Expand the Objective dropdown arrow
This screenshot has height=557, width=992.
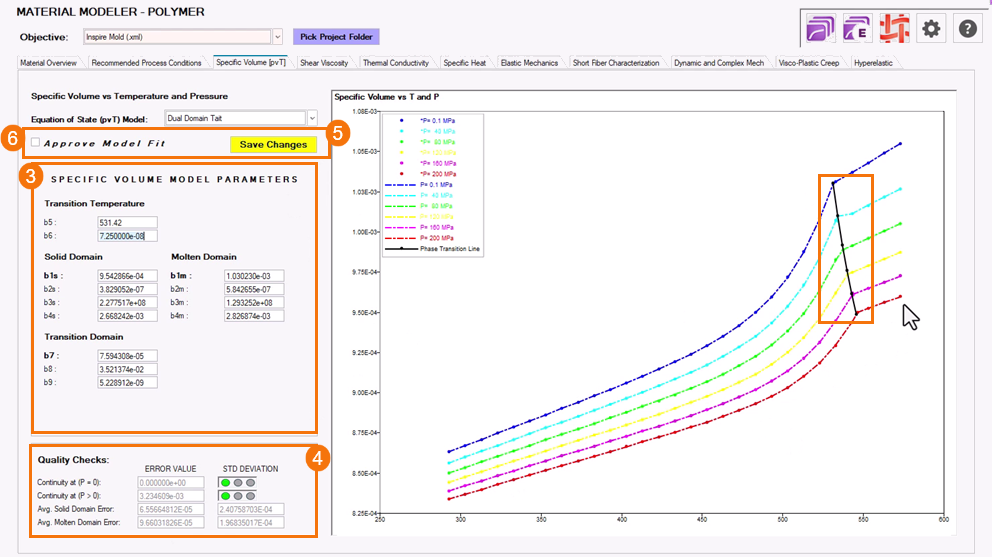(278, 37)
